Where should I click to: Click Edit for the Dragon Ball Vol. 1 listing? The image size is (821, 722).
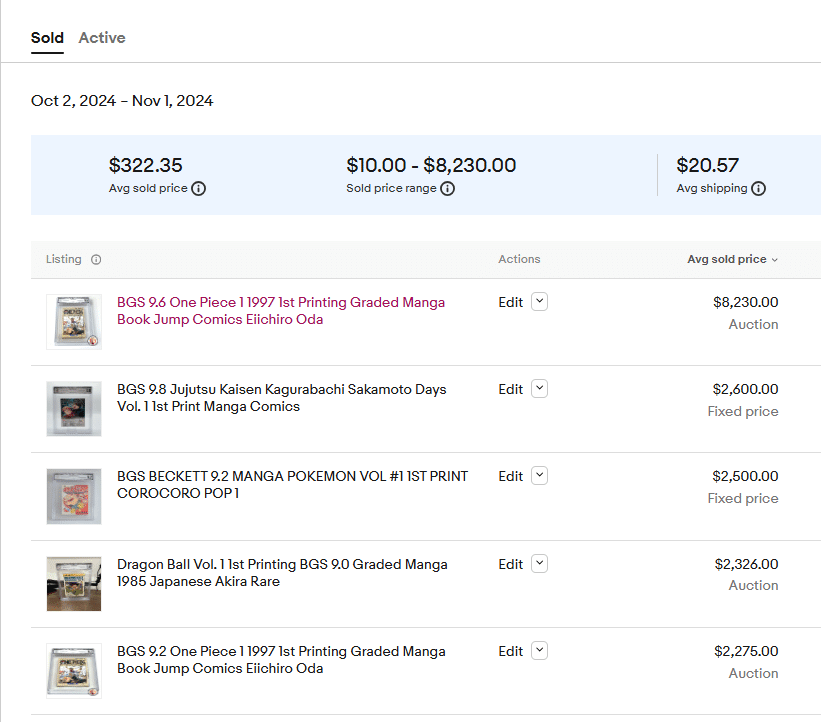pyautogui.click(x=510, y=564)
